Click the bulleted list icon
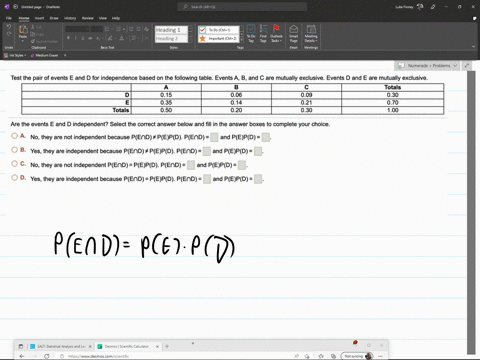The height and width of the screenshot is (360, 480). point(108,29)
